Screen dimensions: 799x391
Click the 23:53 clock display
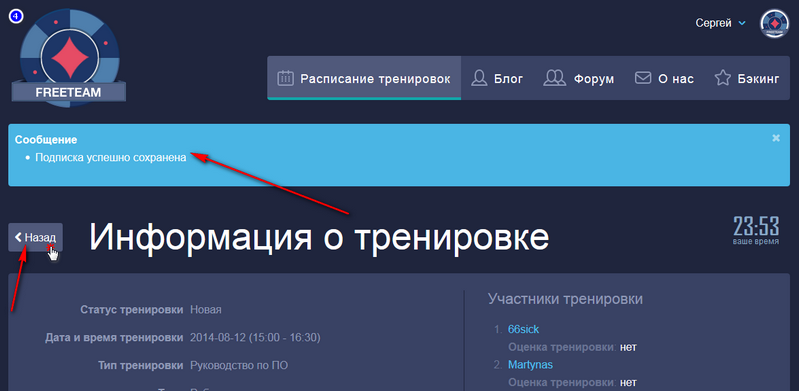click(756, 230)
